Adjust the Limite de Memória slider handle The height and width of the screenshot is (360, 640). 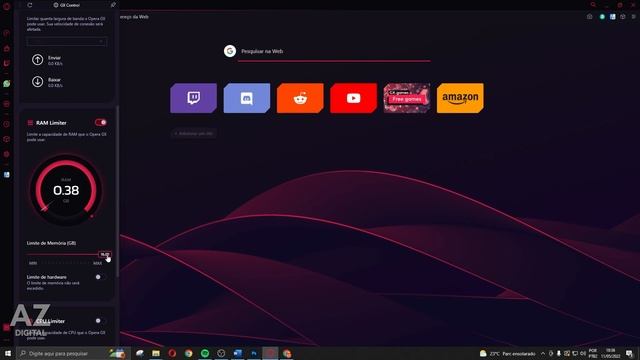[x=105, y=254]
